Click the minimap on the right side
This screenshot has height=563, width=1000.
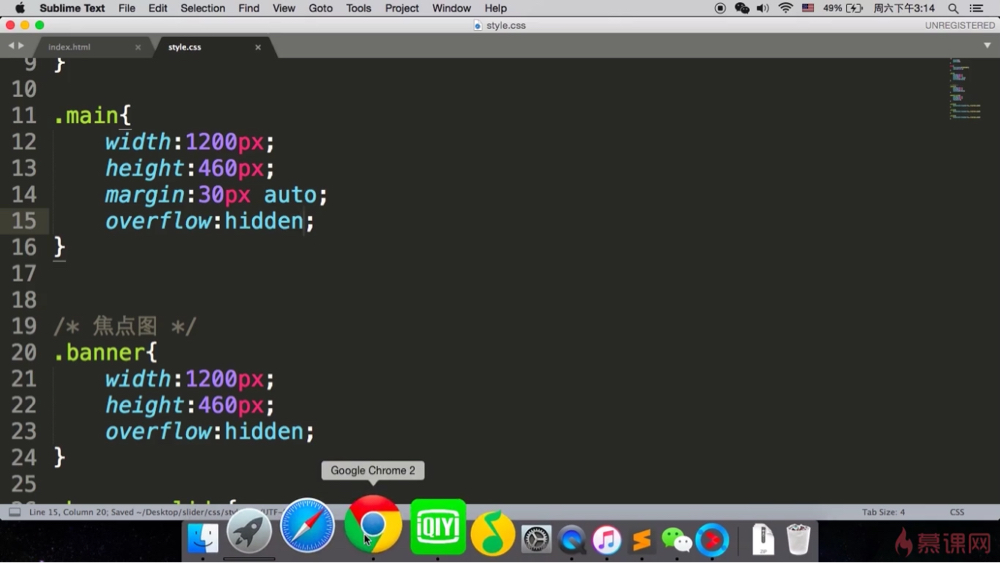(x=964, y=89)
